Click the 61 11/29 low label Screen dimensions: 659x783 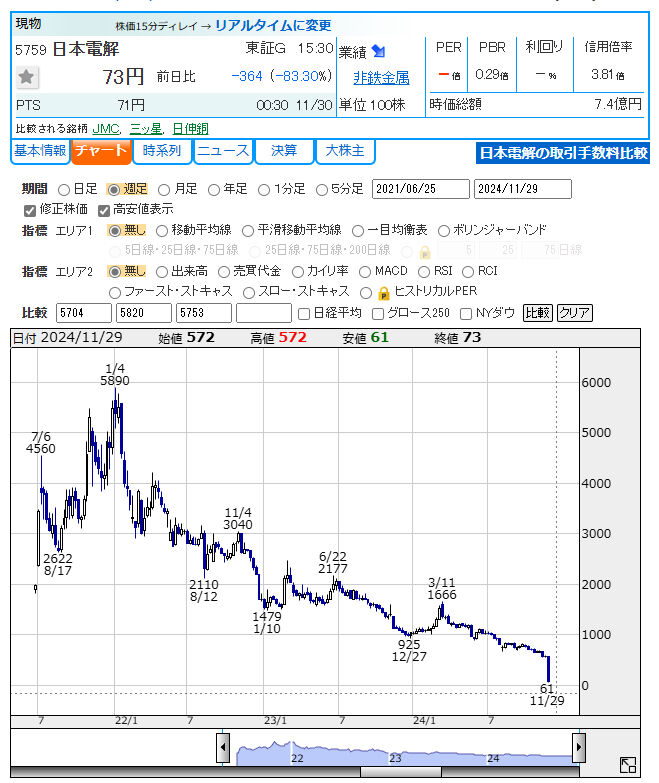click(547, 695)
